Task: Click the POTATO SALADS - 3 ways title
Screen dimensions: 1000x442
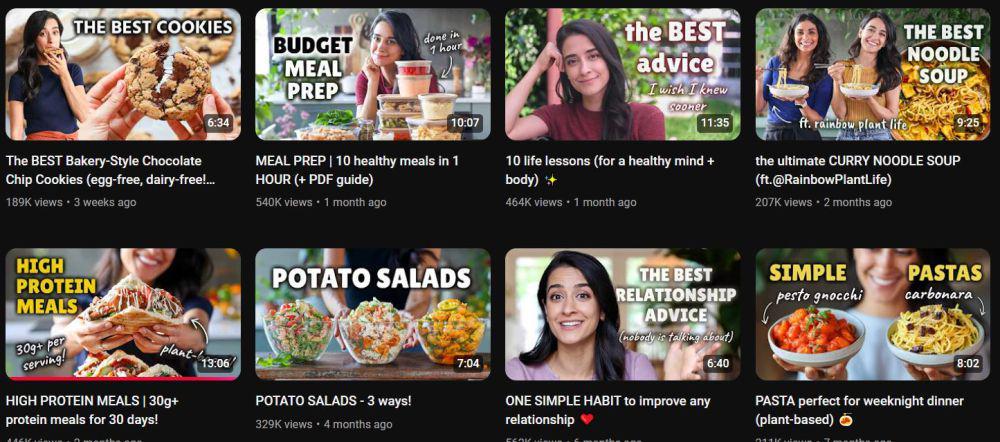Action: tap(334, 401)
